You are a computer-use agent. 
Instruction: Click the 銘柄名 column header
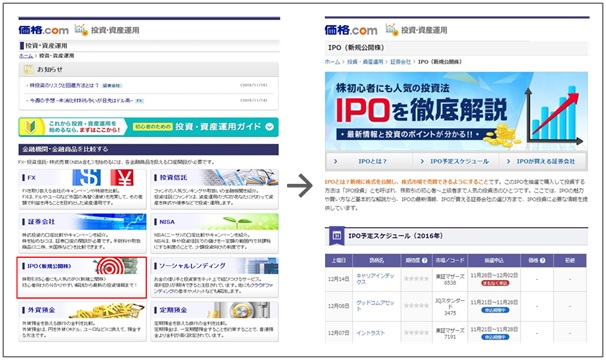376,261
